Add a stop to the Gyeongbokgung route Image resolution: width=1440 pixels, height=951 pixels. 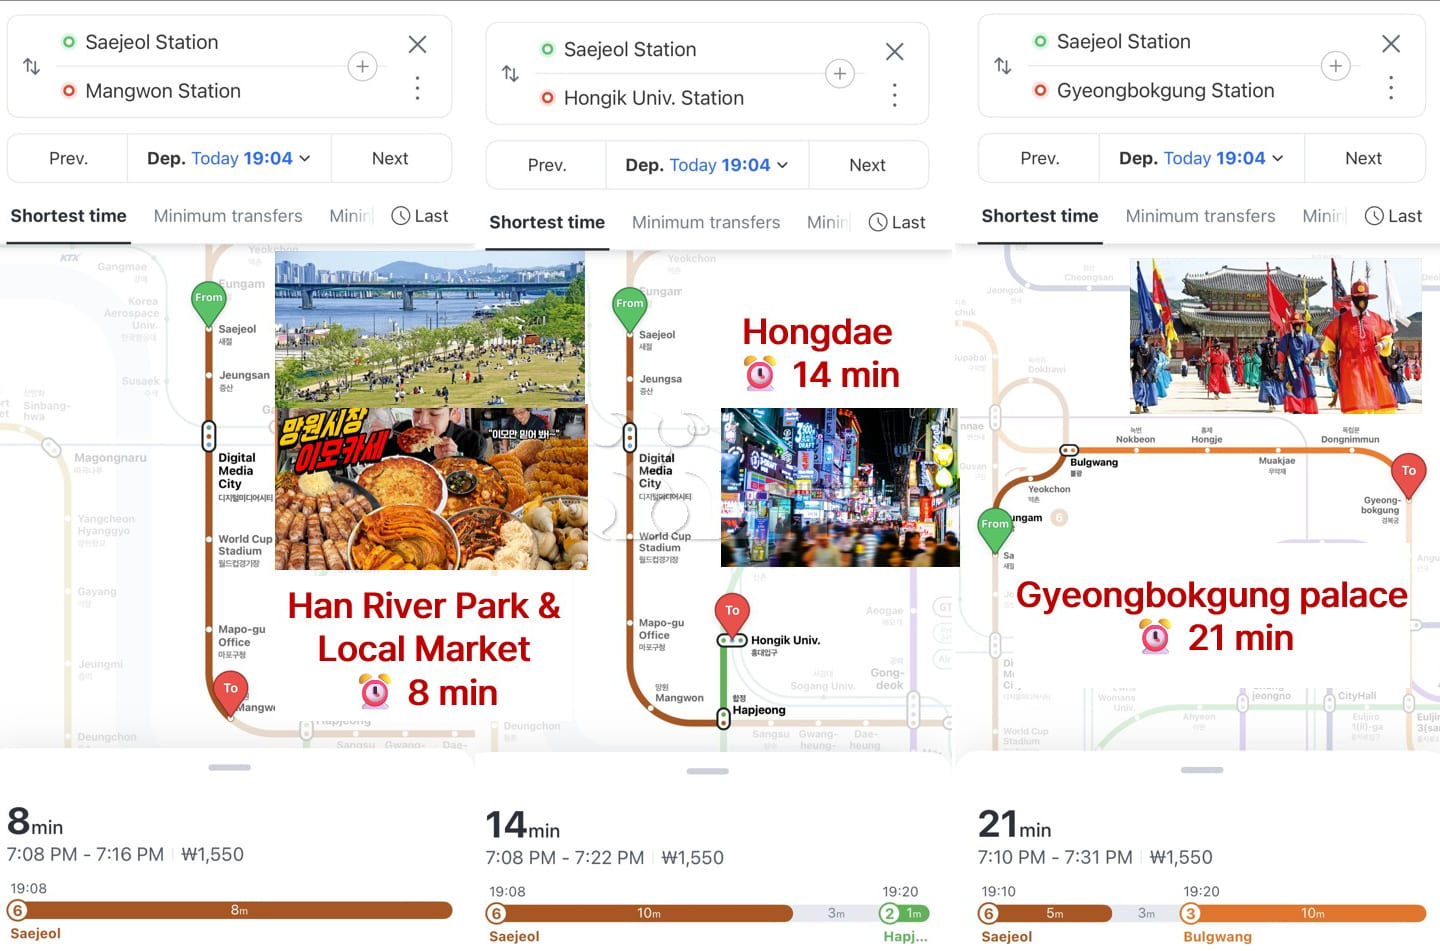tap(1335, 65)
